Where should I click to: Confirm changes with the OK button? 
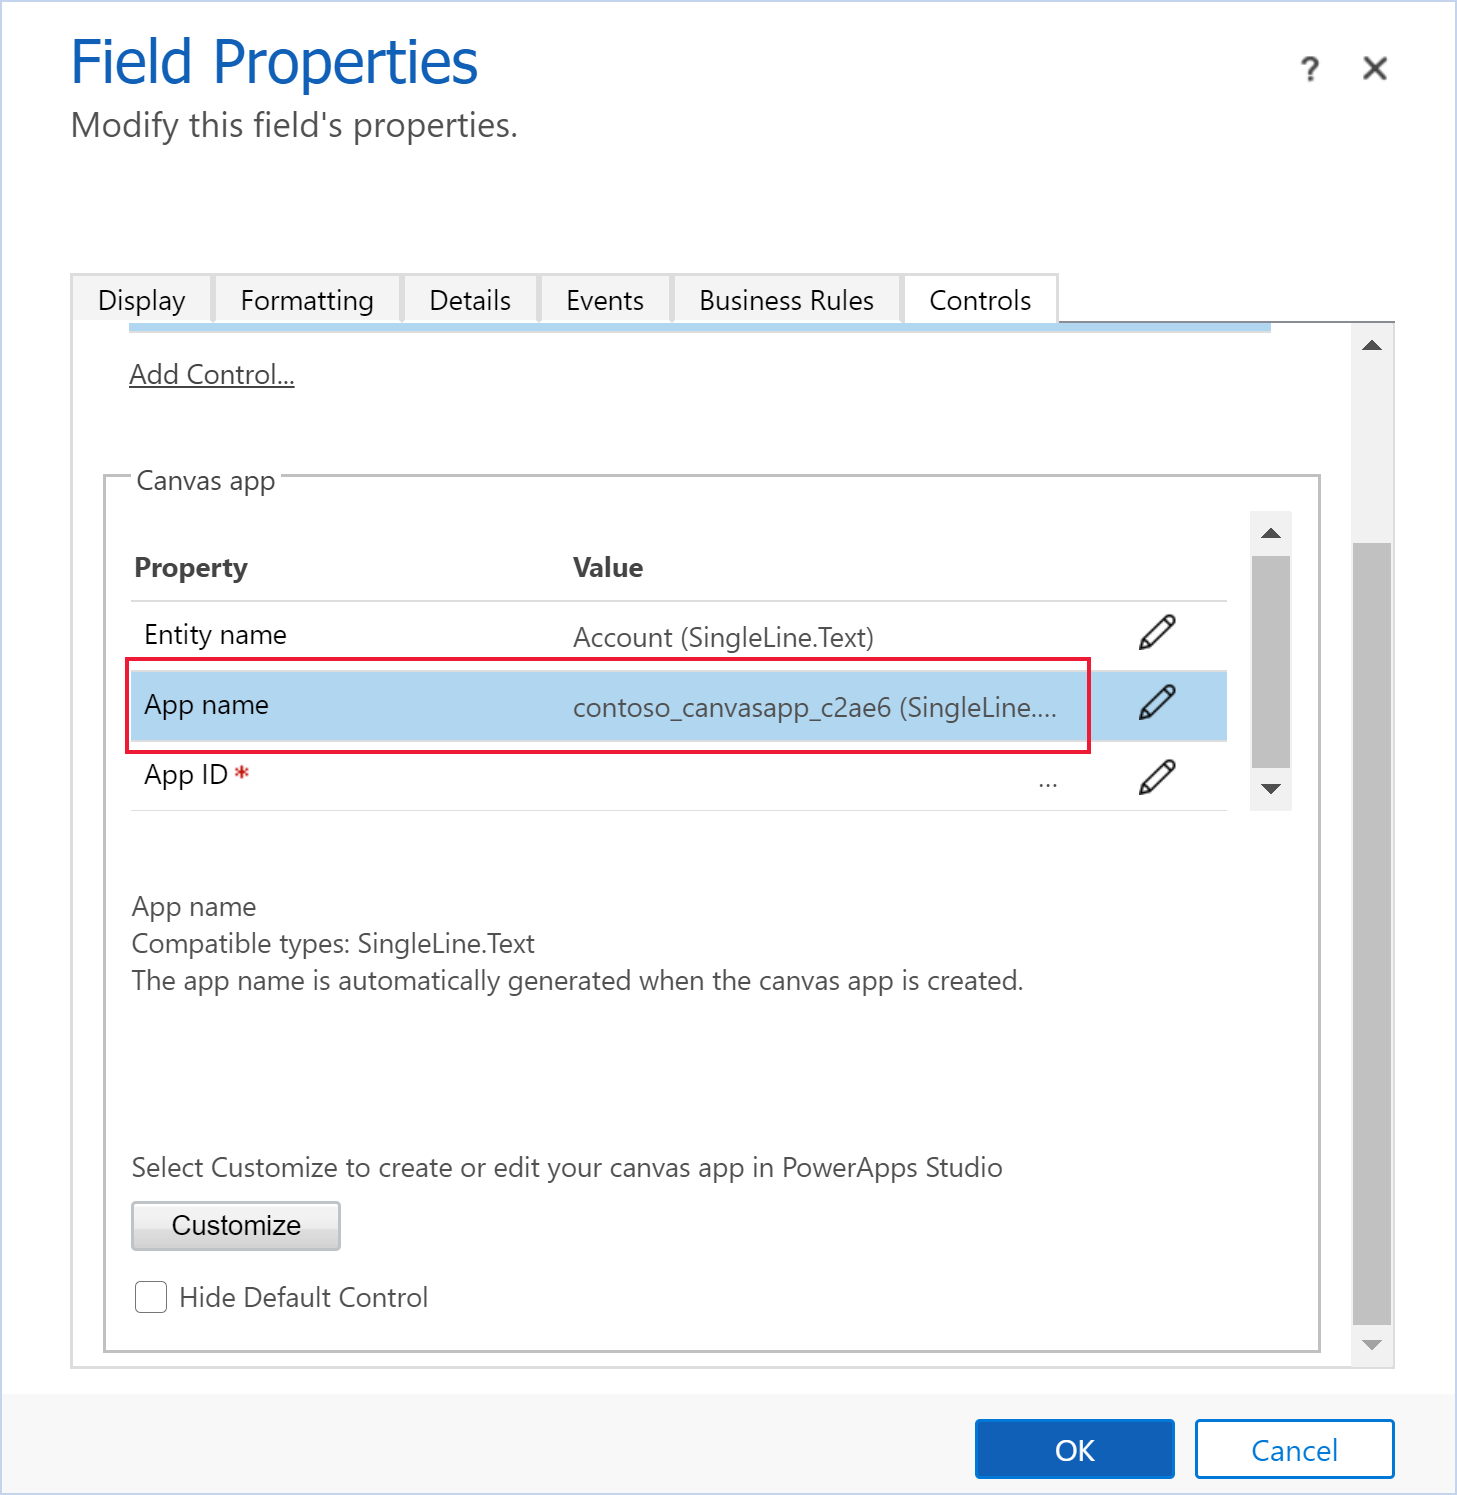(x=1074, y=1449)
